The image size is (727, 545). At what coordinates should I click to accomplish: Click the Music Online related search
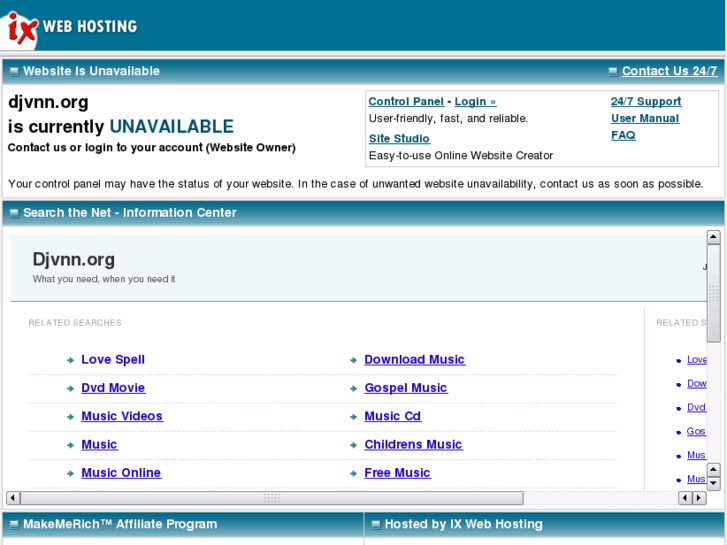[x=121, y=473]
